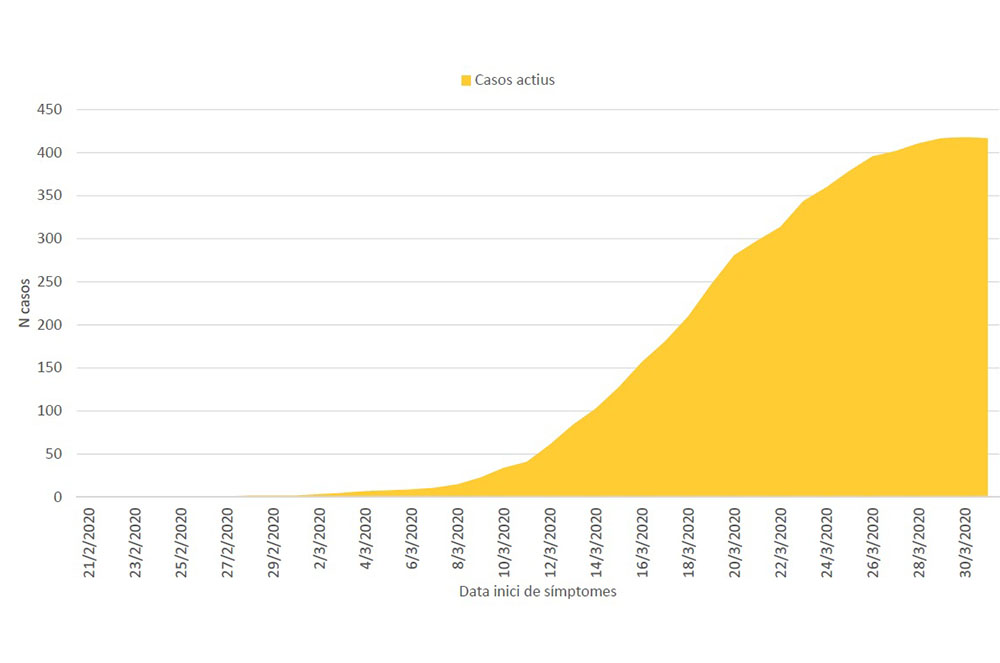Click the 21/2/2020 date label
This screenshot has width=1000, height=663.
[x=90, y=542]
